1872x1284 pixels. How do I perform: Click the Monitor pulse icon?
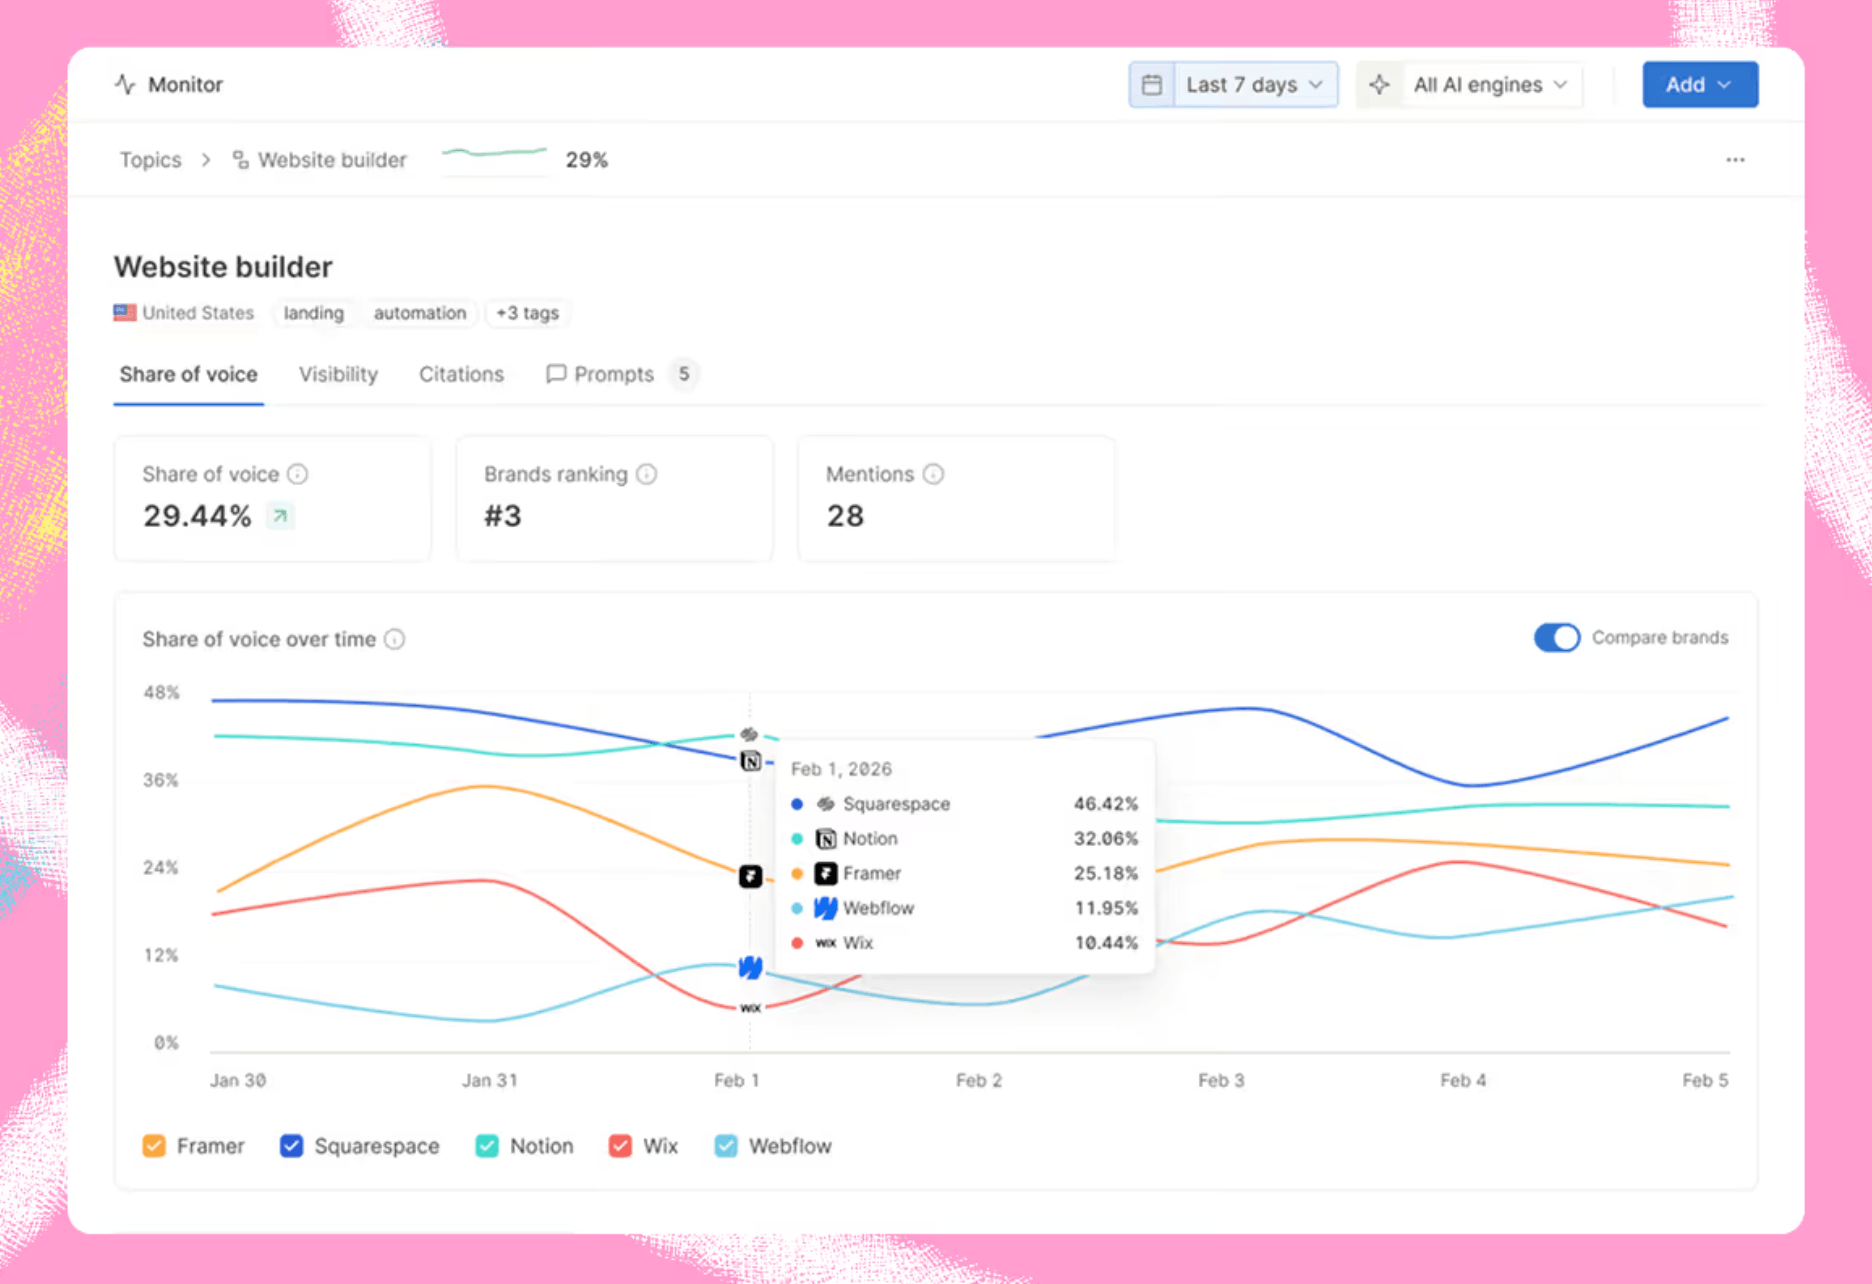tap(125, 84)
